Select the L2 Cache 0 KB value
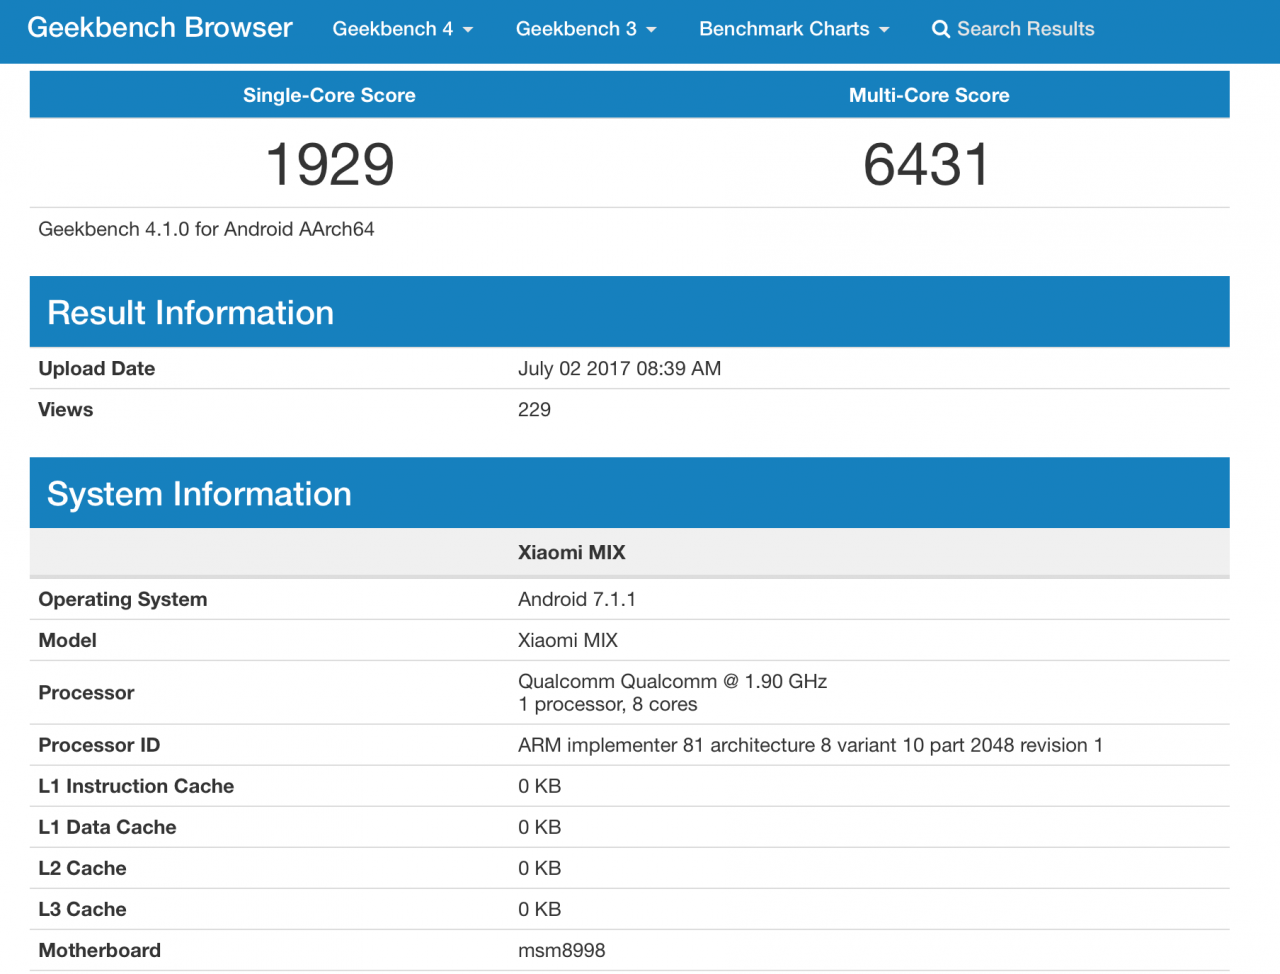1280x974 pixels. tap(540, 868)
